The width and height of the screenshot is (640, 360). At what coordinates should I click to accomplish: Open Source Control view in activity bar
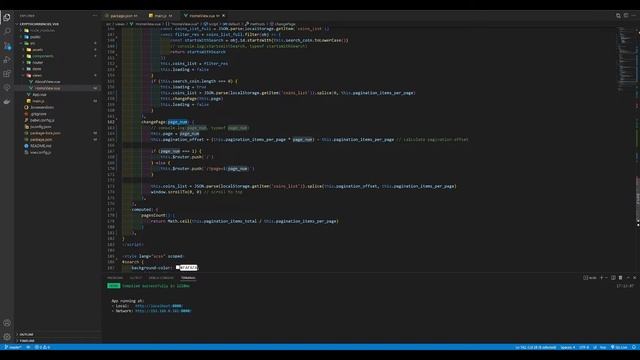(x=7, y=46)
